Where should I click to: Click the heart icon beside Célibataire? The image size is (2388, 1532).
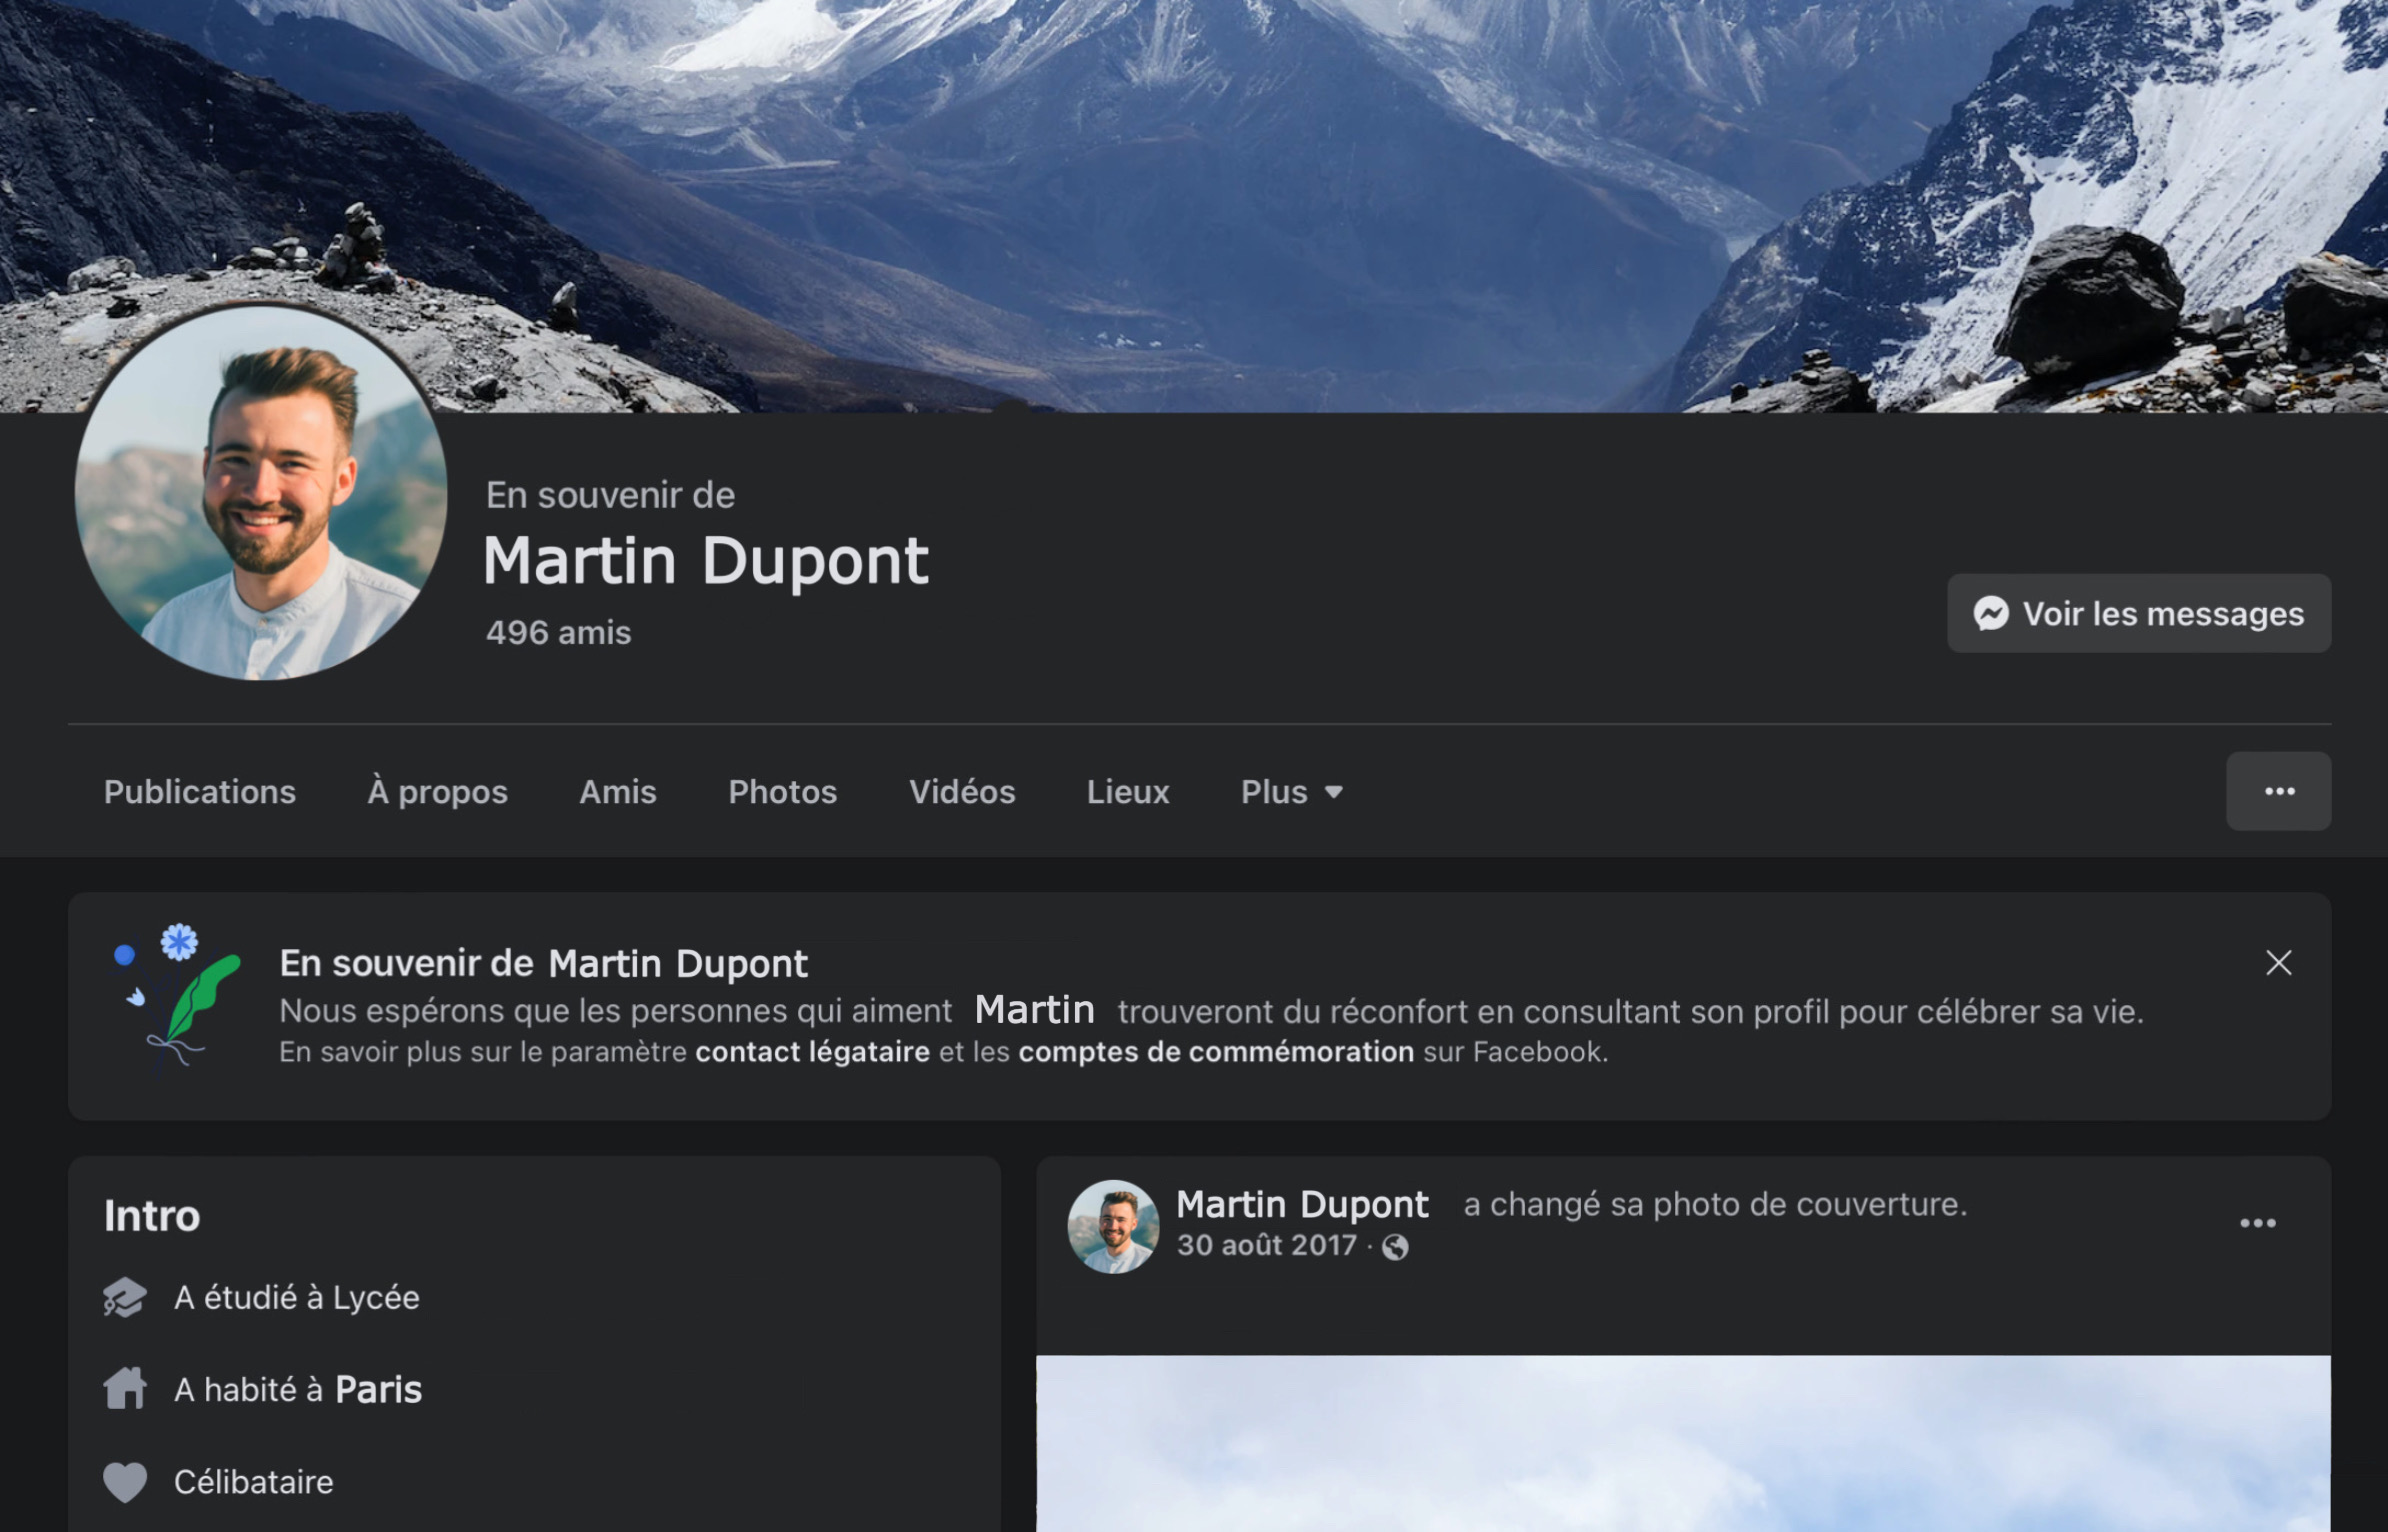pos(125,1480)
